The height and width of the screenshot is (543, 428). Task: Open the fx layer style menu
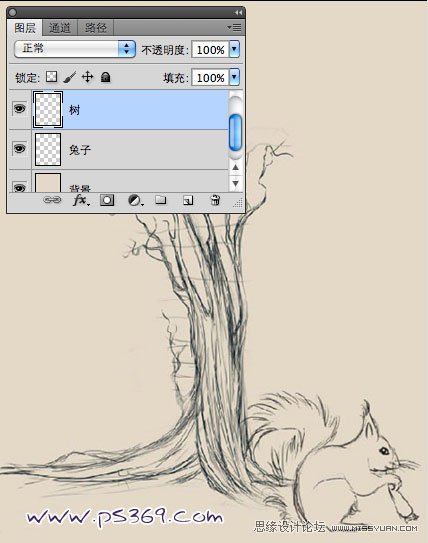click(81, 200)
